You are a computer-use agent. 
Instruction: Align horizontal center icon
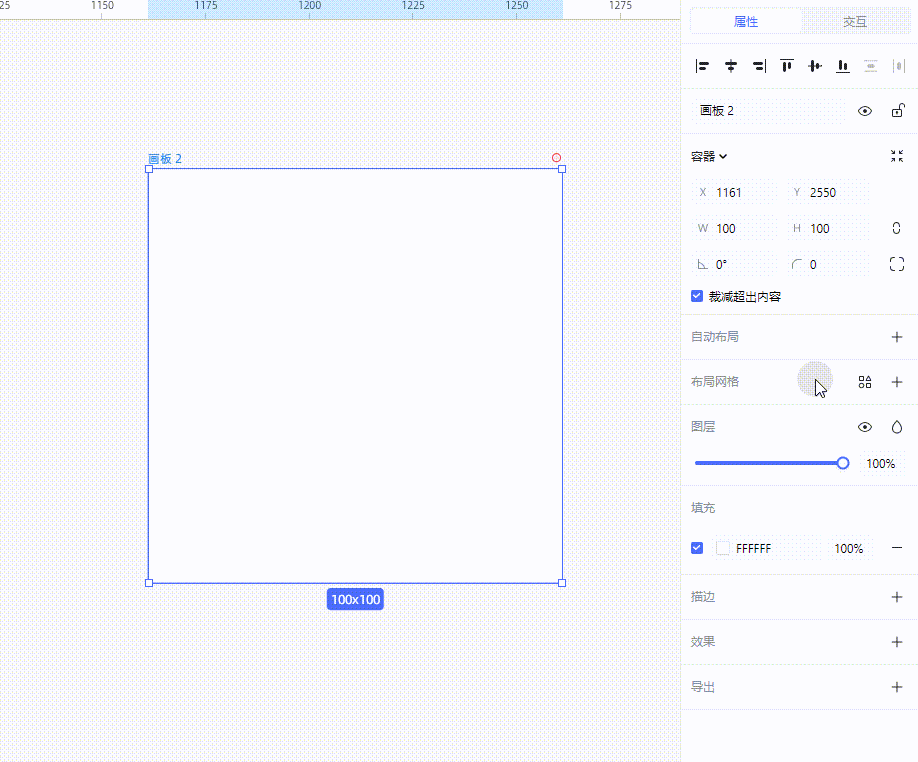pyautogui.click(x=731, y=66)
